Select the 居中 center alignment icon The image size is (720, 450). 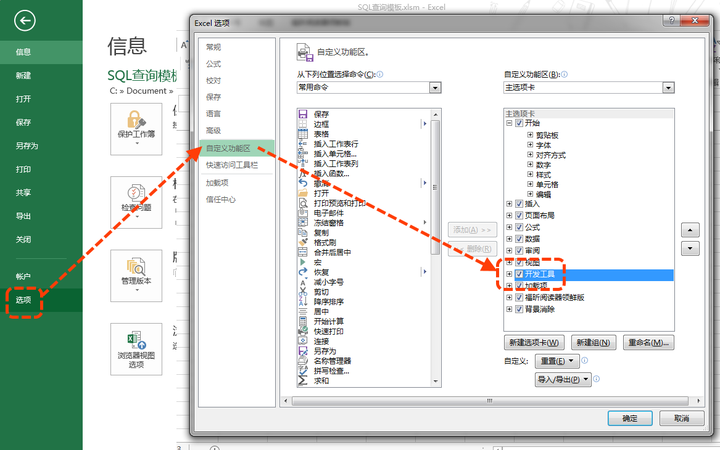pos(303,311)
